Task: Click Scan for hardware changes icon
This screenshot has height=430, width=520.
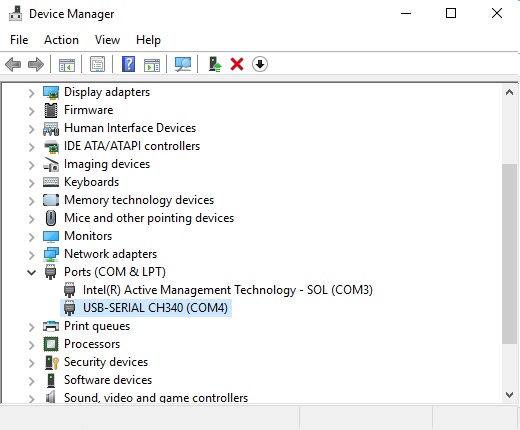Action: (183, 64)
